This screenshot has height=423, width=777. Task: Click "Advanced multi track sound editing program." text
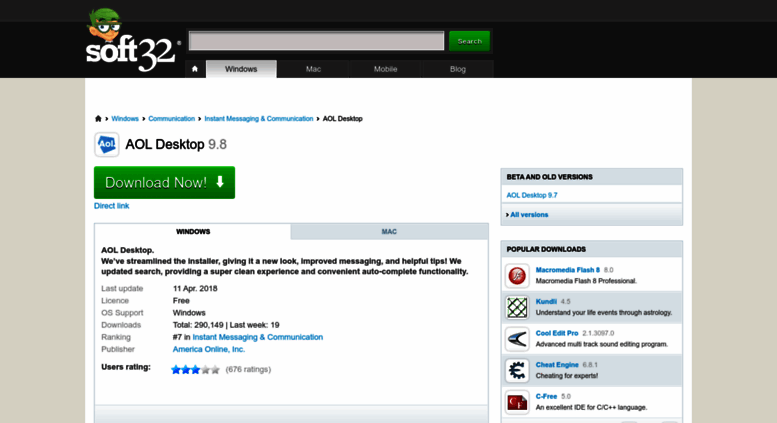tap(602, 344)
